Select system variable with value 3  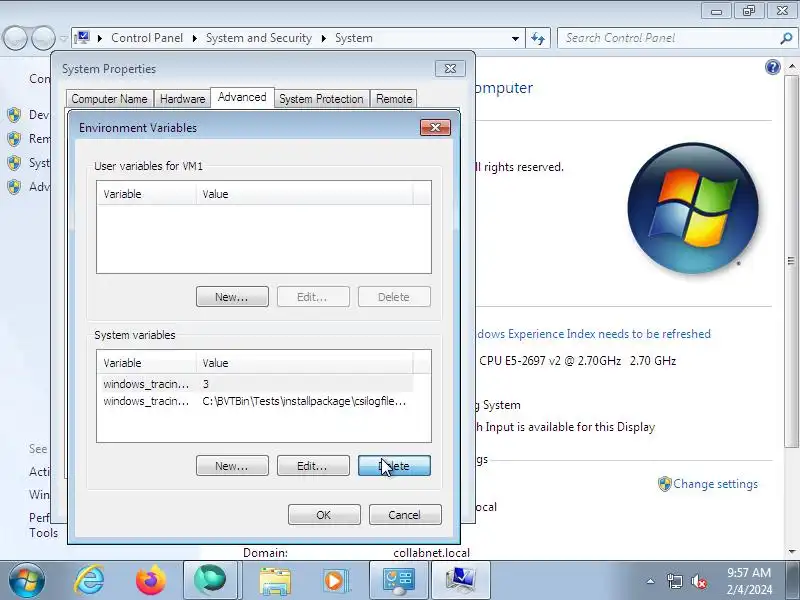255,384
